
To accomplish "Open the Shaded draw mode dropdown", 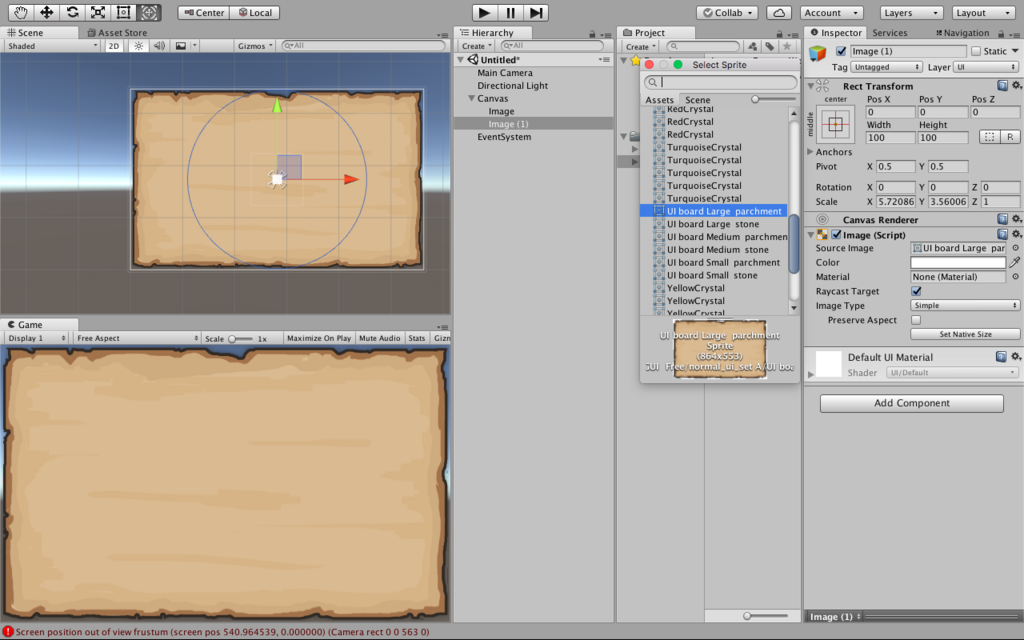I will click(51, 46).
